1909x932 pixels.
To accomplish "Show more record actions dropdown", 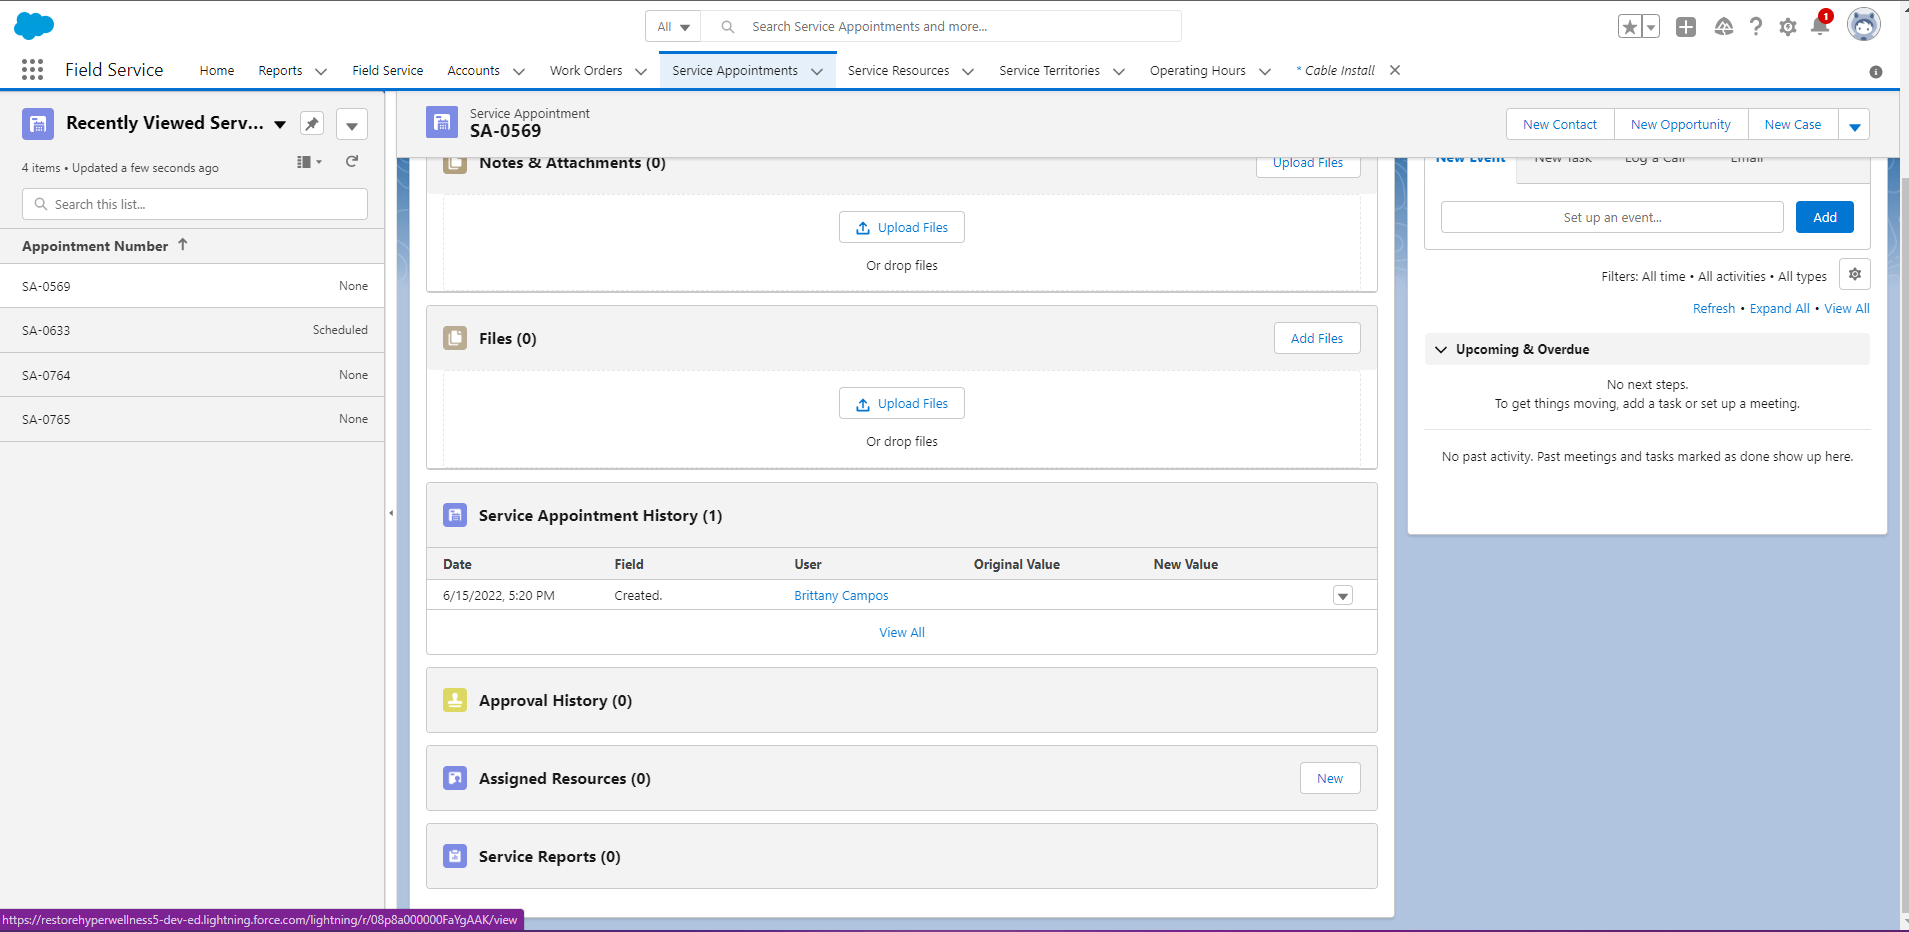I will pyautogui.click(x=1854, y=125).
